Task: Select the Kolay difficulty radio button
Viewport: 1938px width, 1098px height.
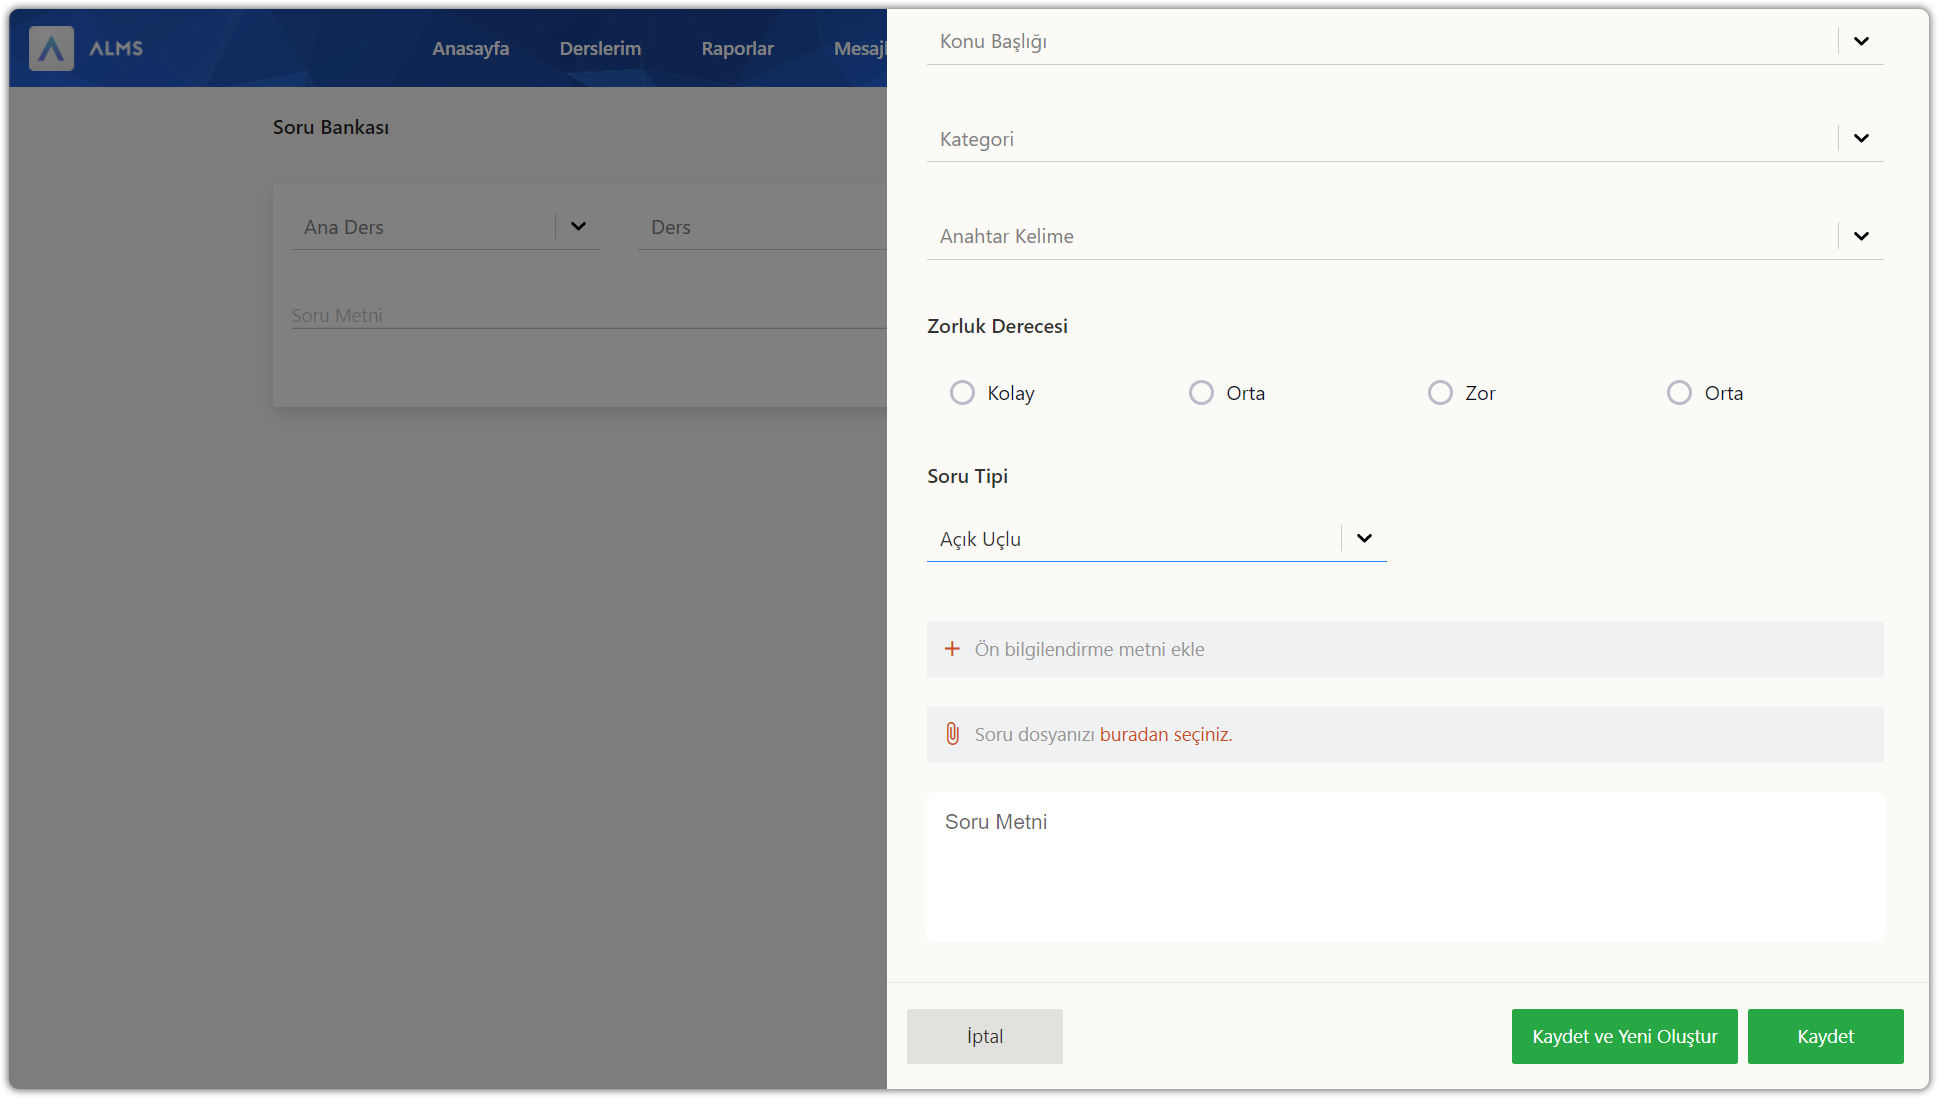Action: [x=962, y=393]
